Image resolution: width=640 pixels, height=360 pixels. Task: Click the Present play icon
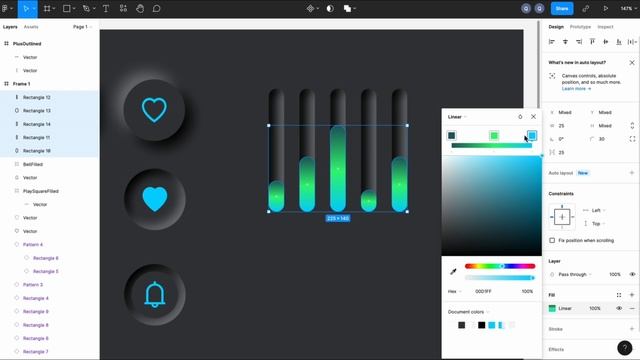[606, 9]
